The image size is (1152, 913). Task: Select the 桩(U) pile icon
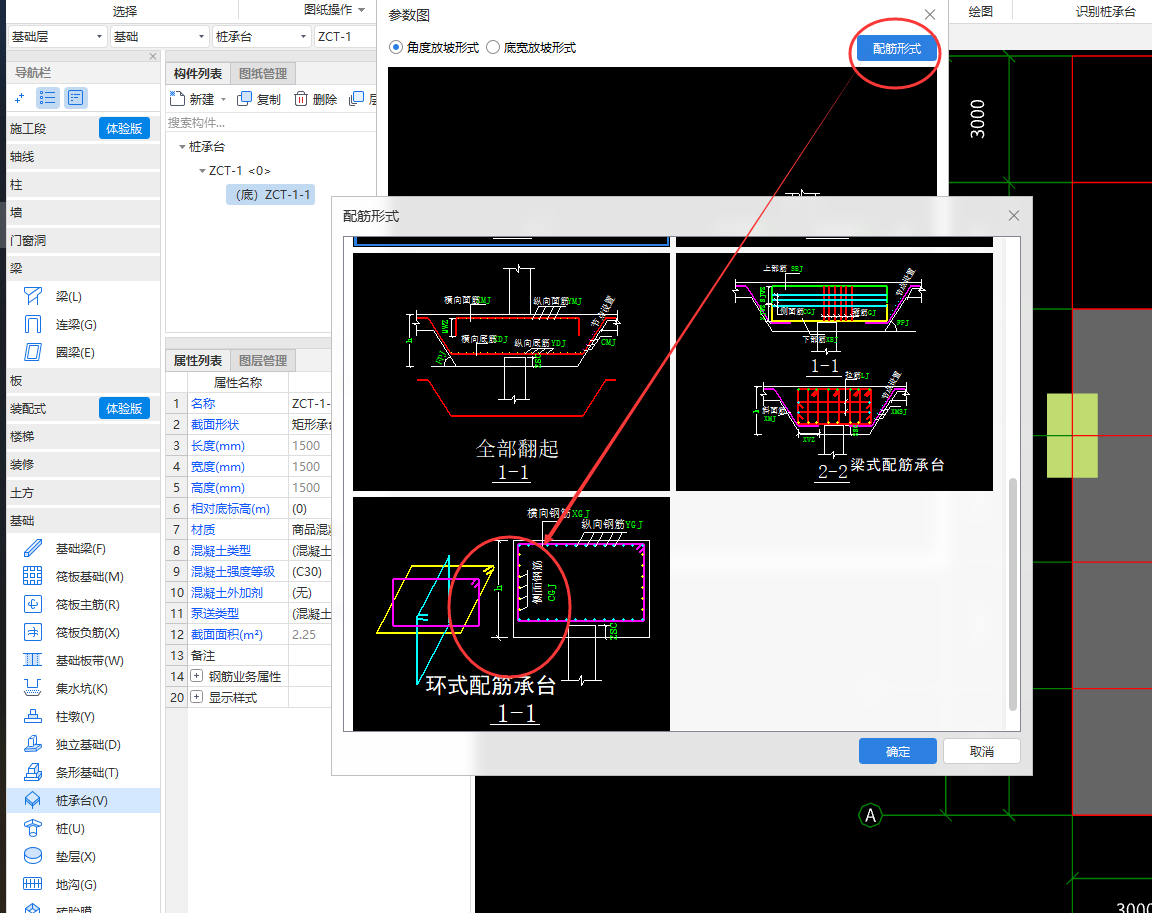click(32, 828)
